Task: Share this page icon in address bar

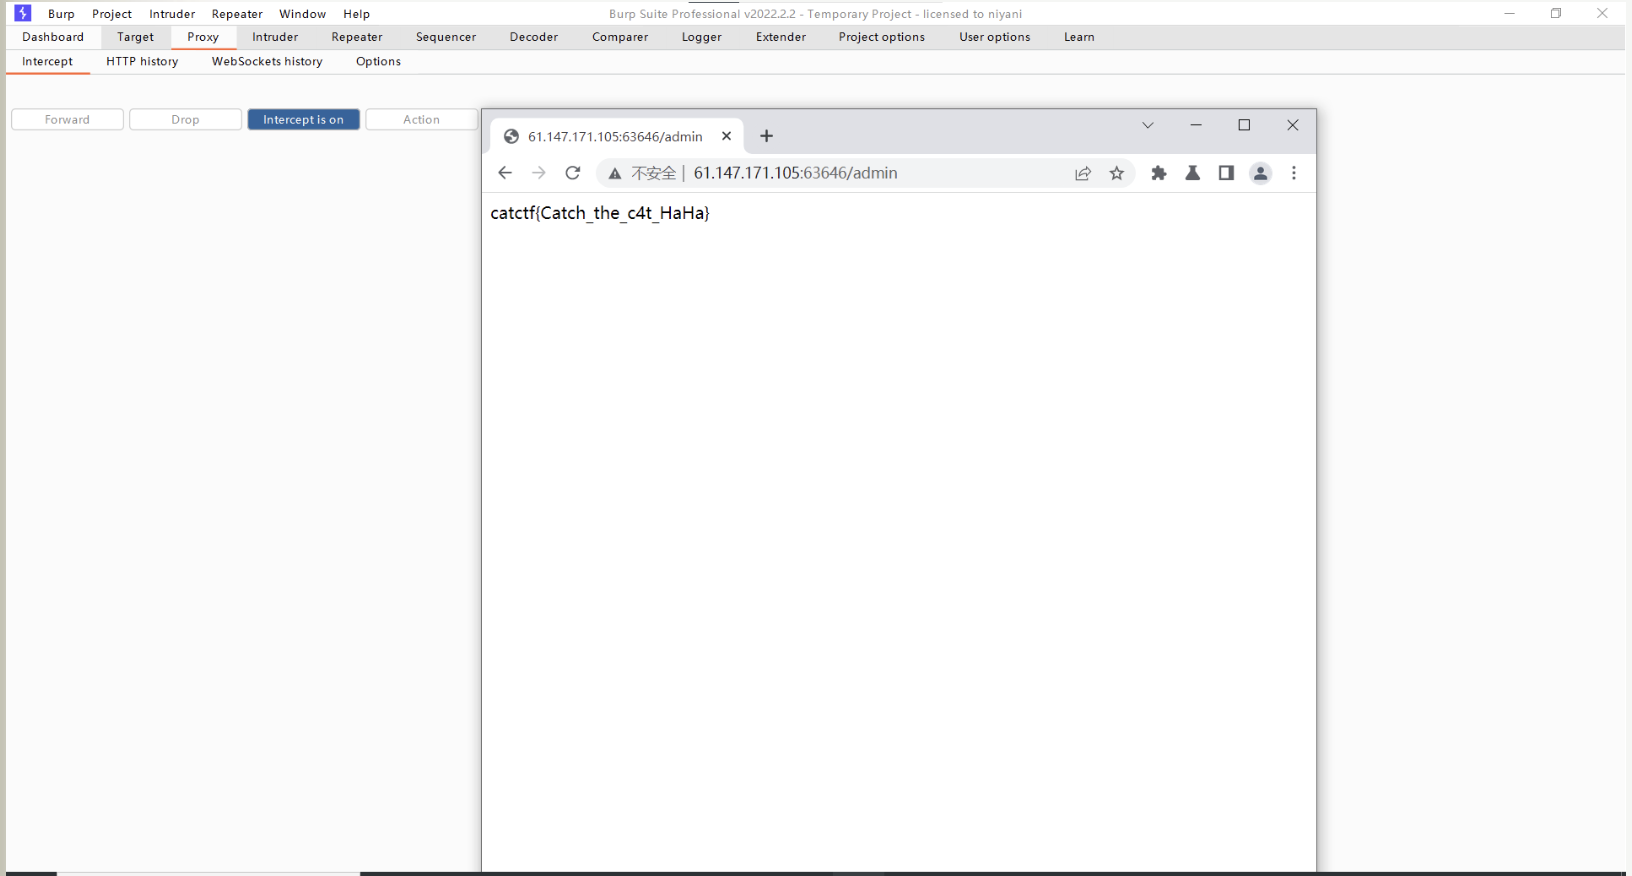Action: (1083, 173)
